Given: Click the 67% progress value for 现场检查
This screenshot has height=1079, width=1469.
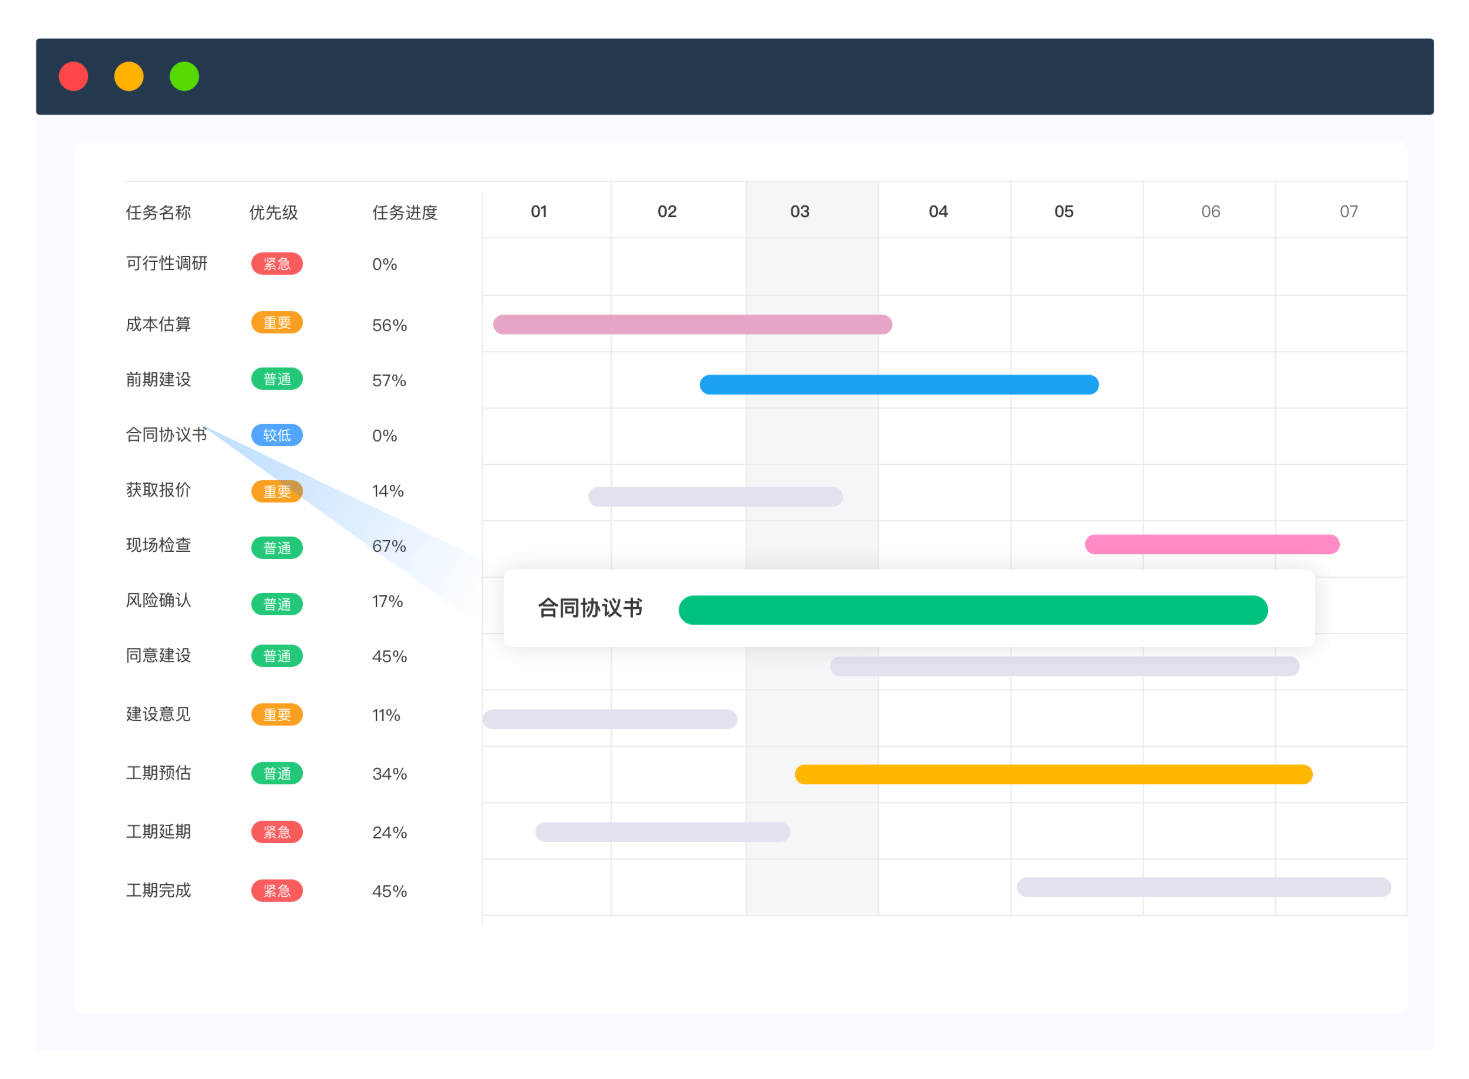Looking at the screenshot, I should pos(389,546).
